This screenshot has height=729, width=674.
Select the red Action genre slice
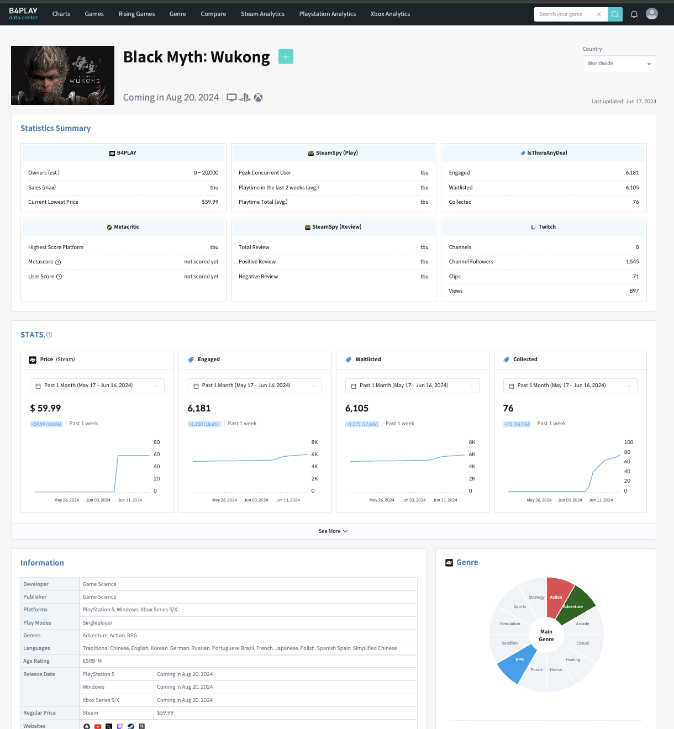click(x=558, y=596)
